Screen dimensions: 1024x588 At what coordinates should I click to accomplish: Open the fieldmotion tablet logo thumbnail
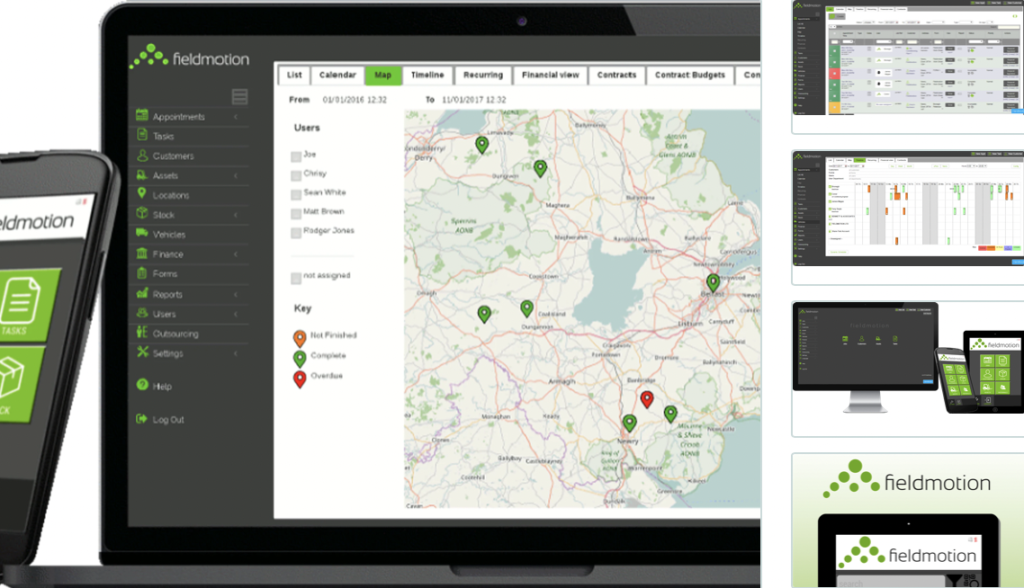pyautogui.click(x=908, y=520)
